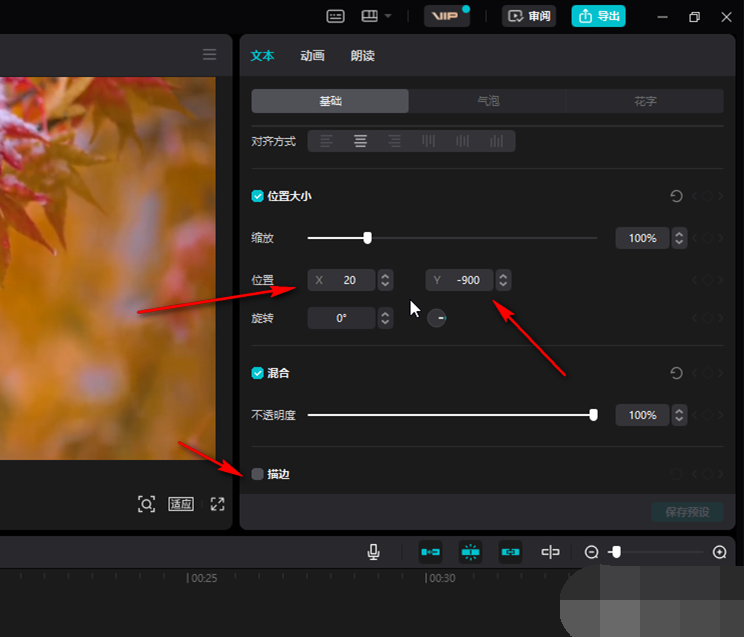The height and width of the screenshot is (637, 744).
Task: Open the layout dropdown in title bar
Action: click(376, 16)
